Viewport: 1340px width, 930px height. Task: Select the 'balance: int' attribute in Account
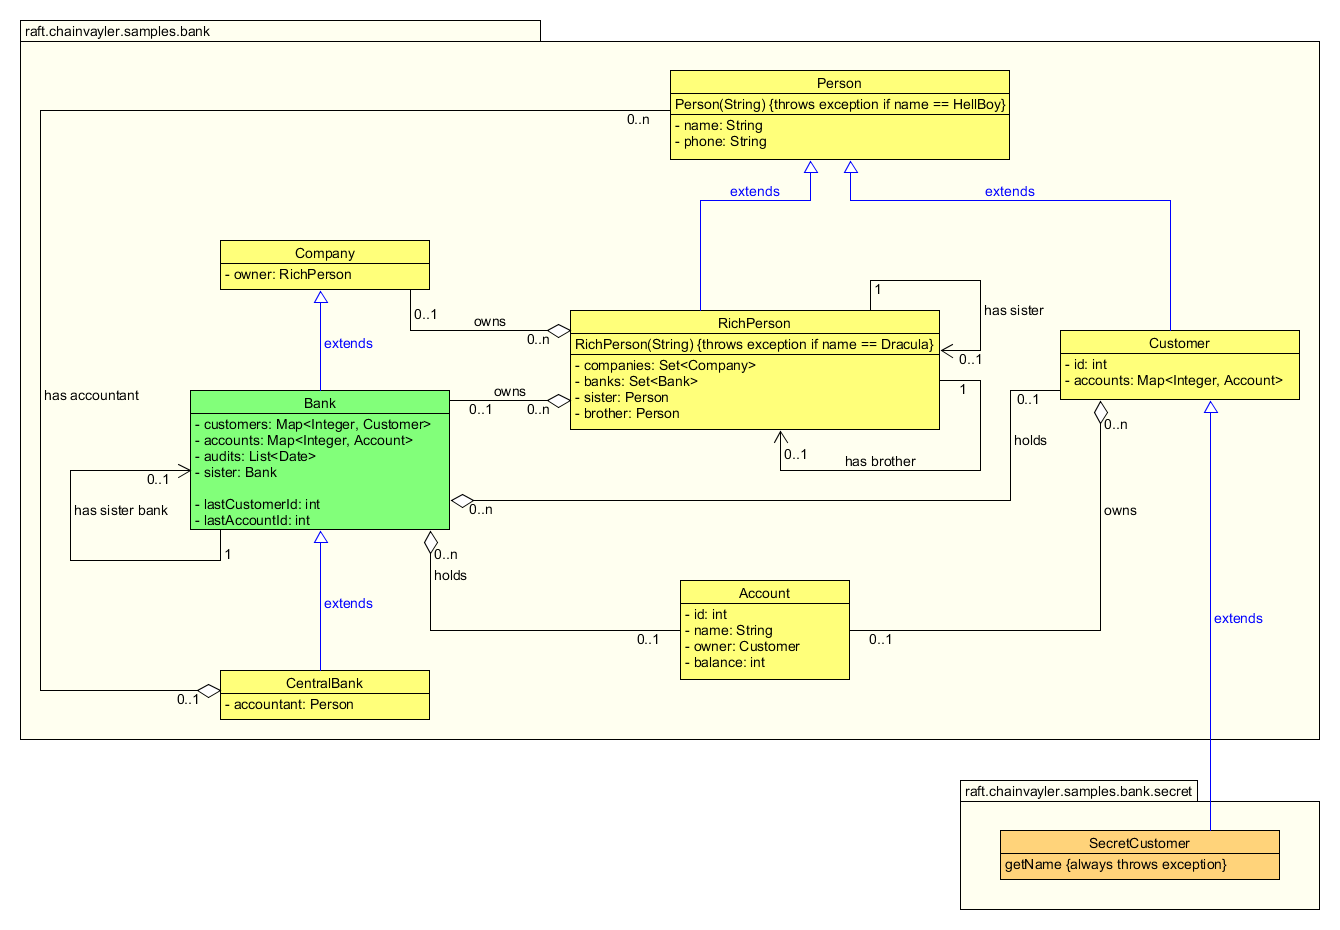click(724, 662)
